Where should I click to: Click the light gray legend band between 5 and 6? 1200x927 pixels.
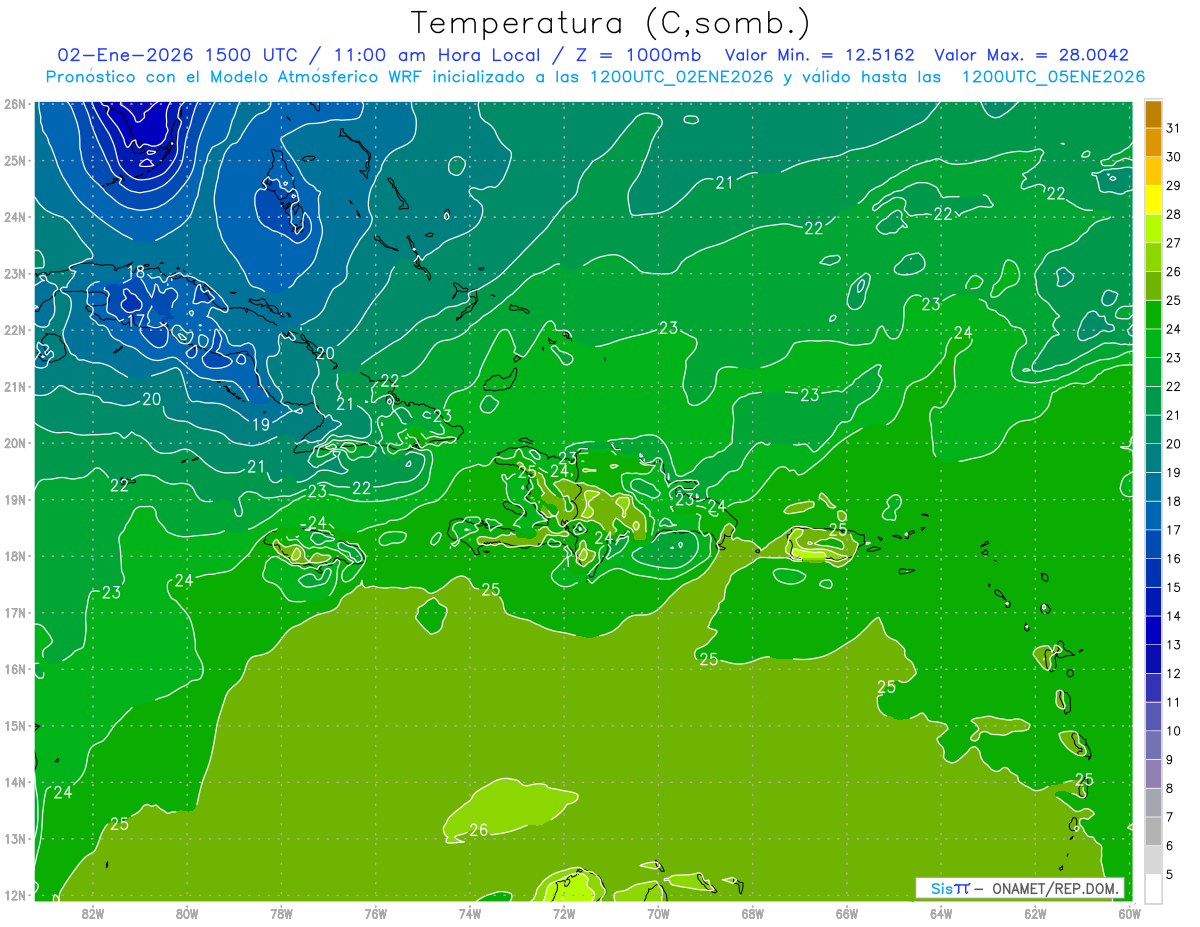(x=1153, y=860)
